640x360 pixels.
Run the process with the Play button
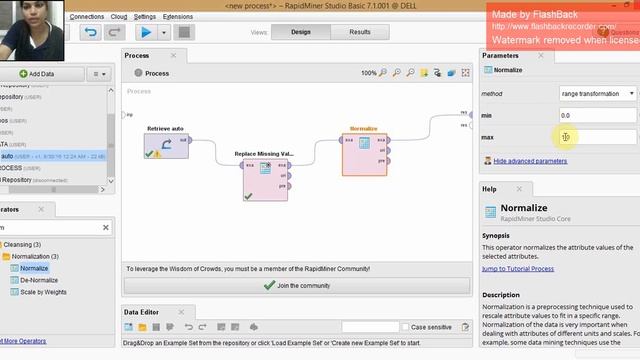click(146, 32)
